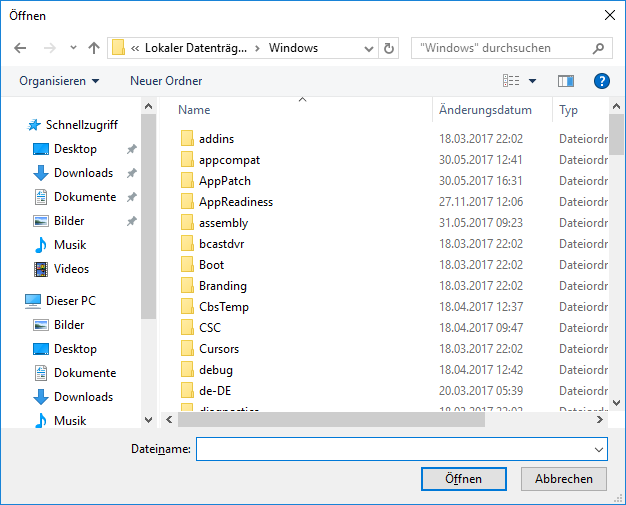Toggle the preview pane icon
The height and width of the screenshot is (505, 626).
coord(566,81)
